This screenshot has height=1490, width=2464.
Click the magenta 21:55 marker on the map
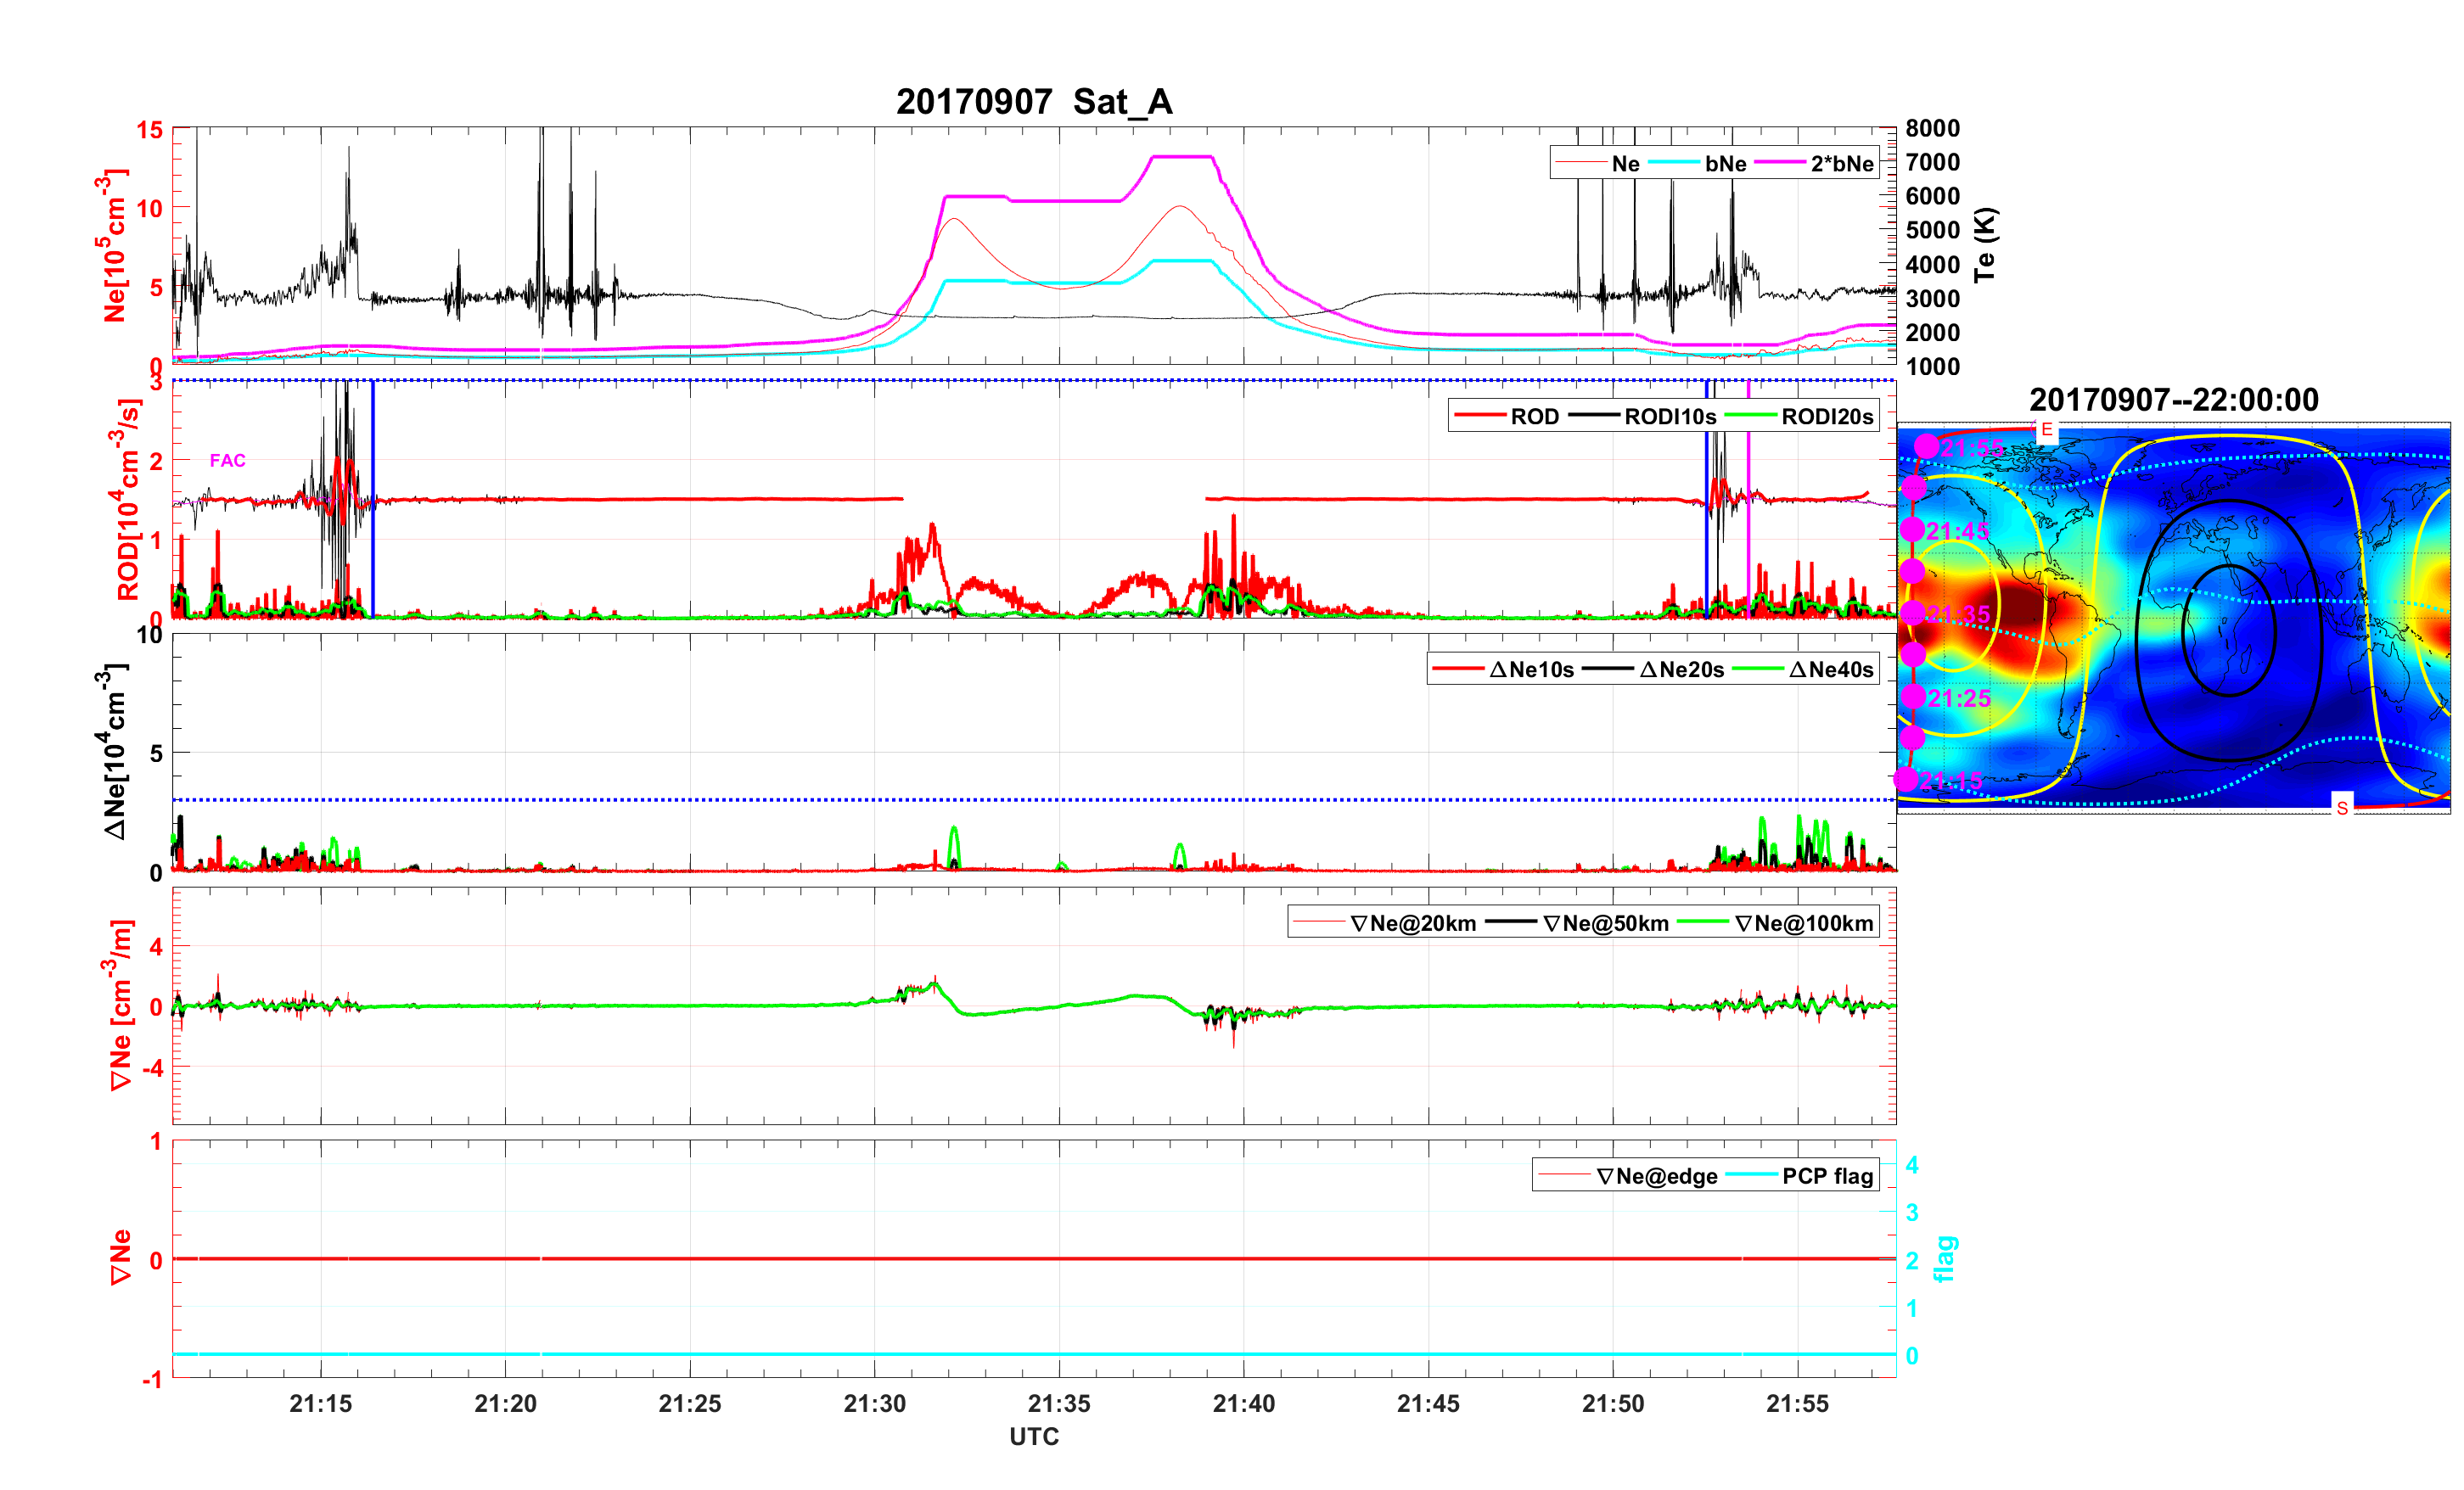point(1926,446)
